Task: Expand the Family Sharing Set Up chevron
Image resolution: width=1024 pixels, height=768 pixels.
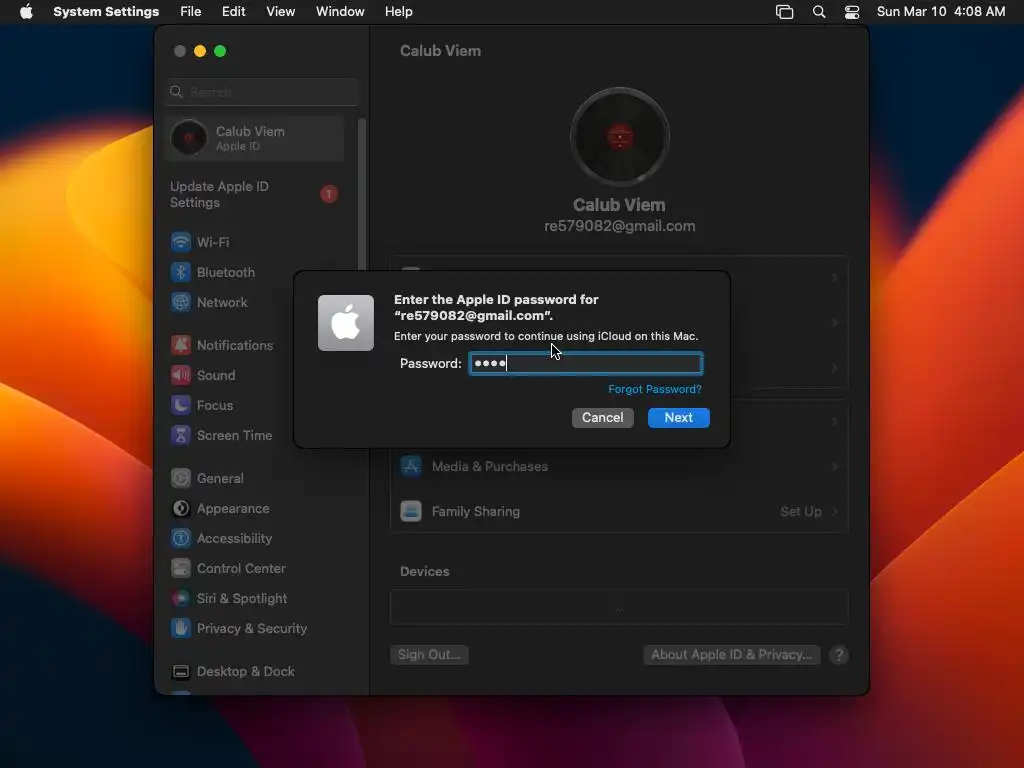Action: click(835, 511)
